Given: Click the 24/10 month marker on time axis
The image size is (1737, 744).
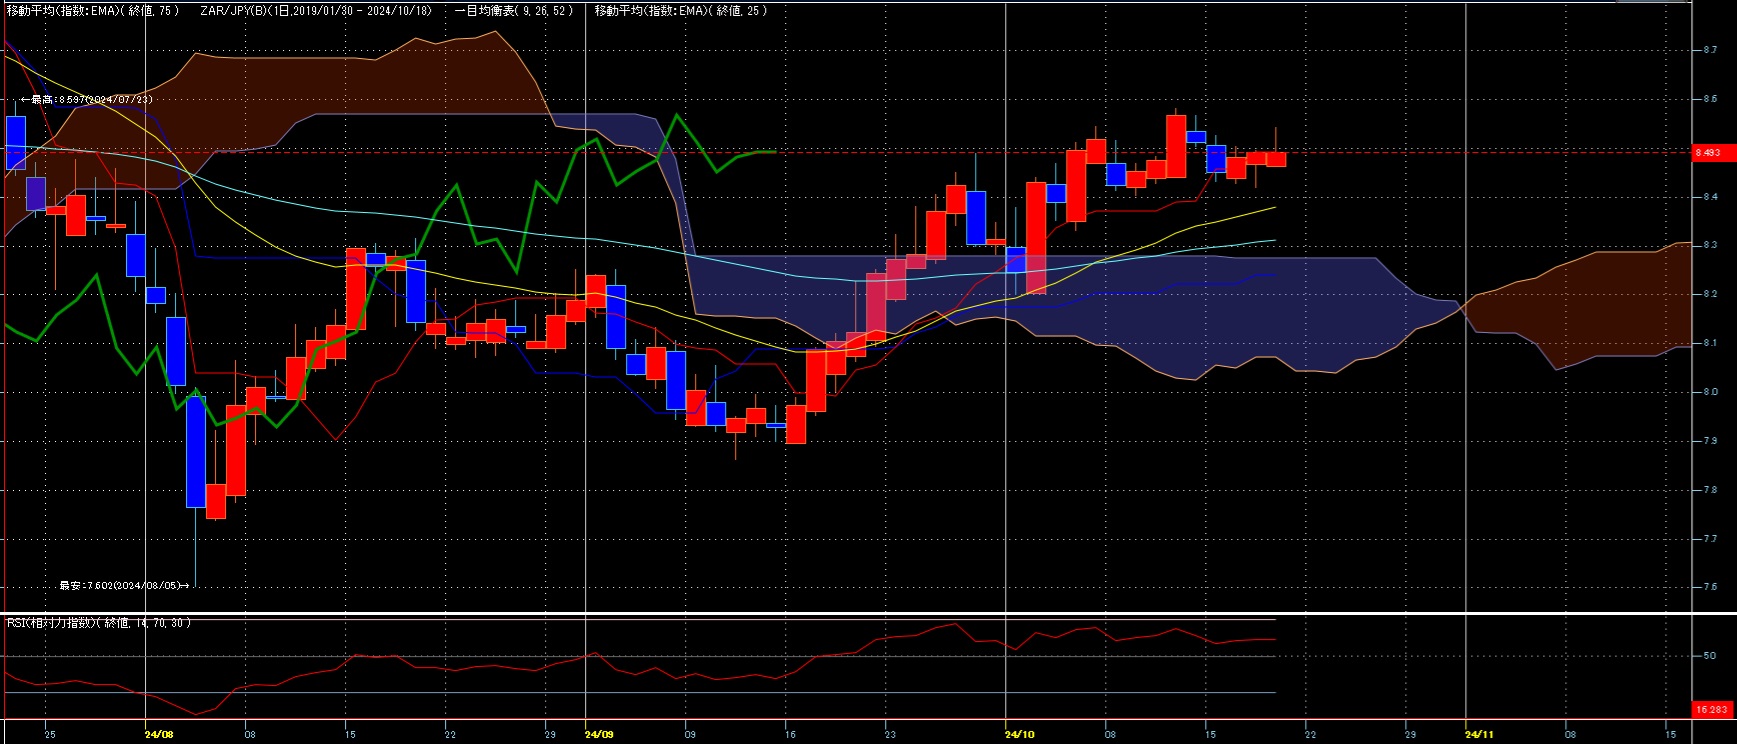Looking at the screenshot, I should [1019, 734].
